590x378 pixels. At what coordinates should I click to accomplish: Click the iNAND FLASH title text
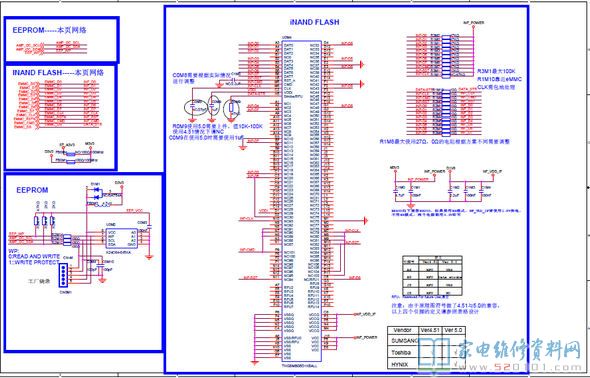pos(315,22)
